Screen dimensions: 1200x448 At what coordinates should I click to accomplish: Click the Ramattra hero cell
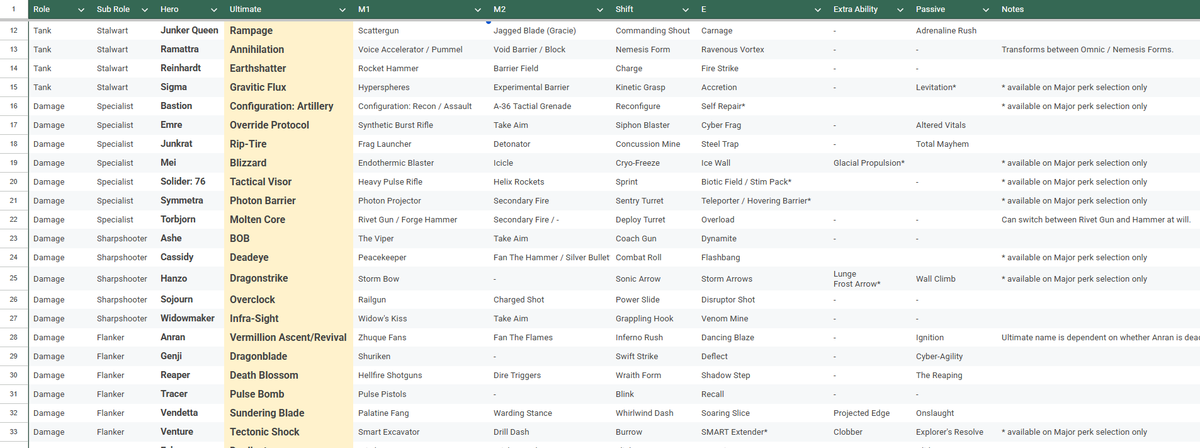pos(190,49)
